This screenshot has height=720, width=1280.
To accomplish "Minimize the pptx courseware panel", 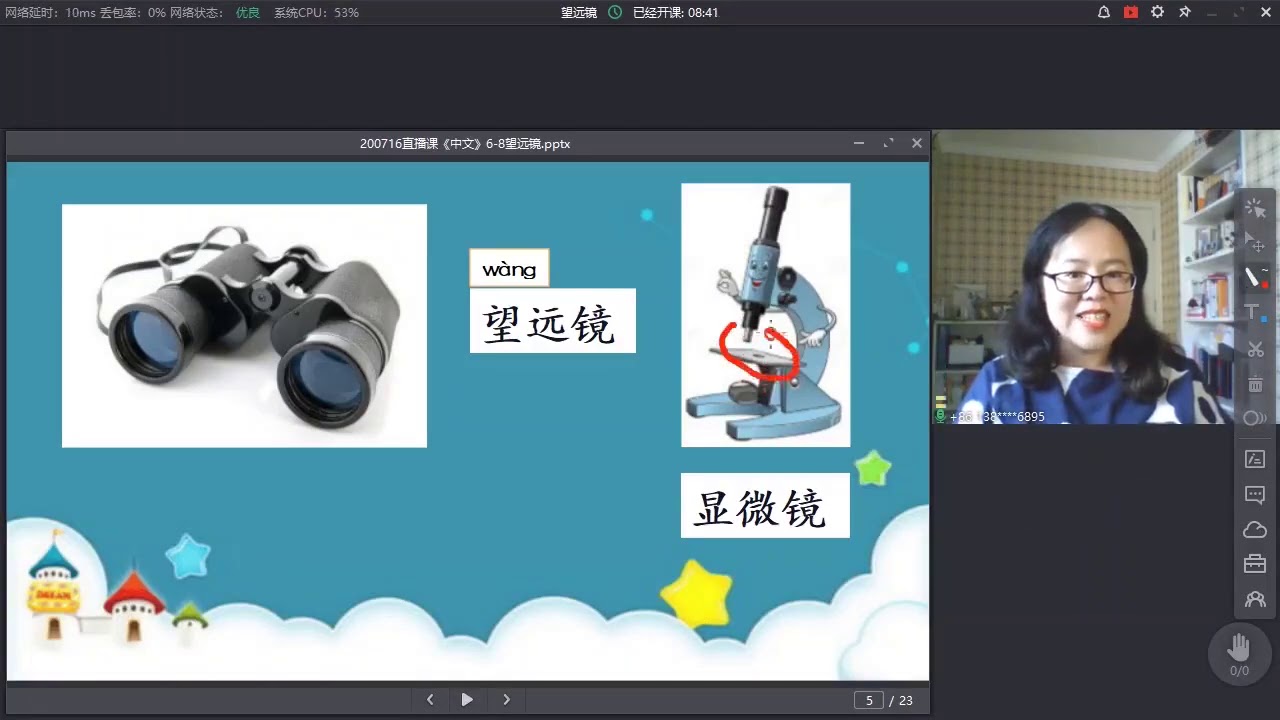I will [x=859, y=143].
